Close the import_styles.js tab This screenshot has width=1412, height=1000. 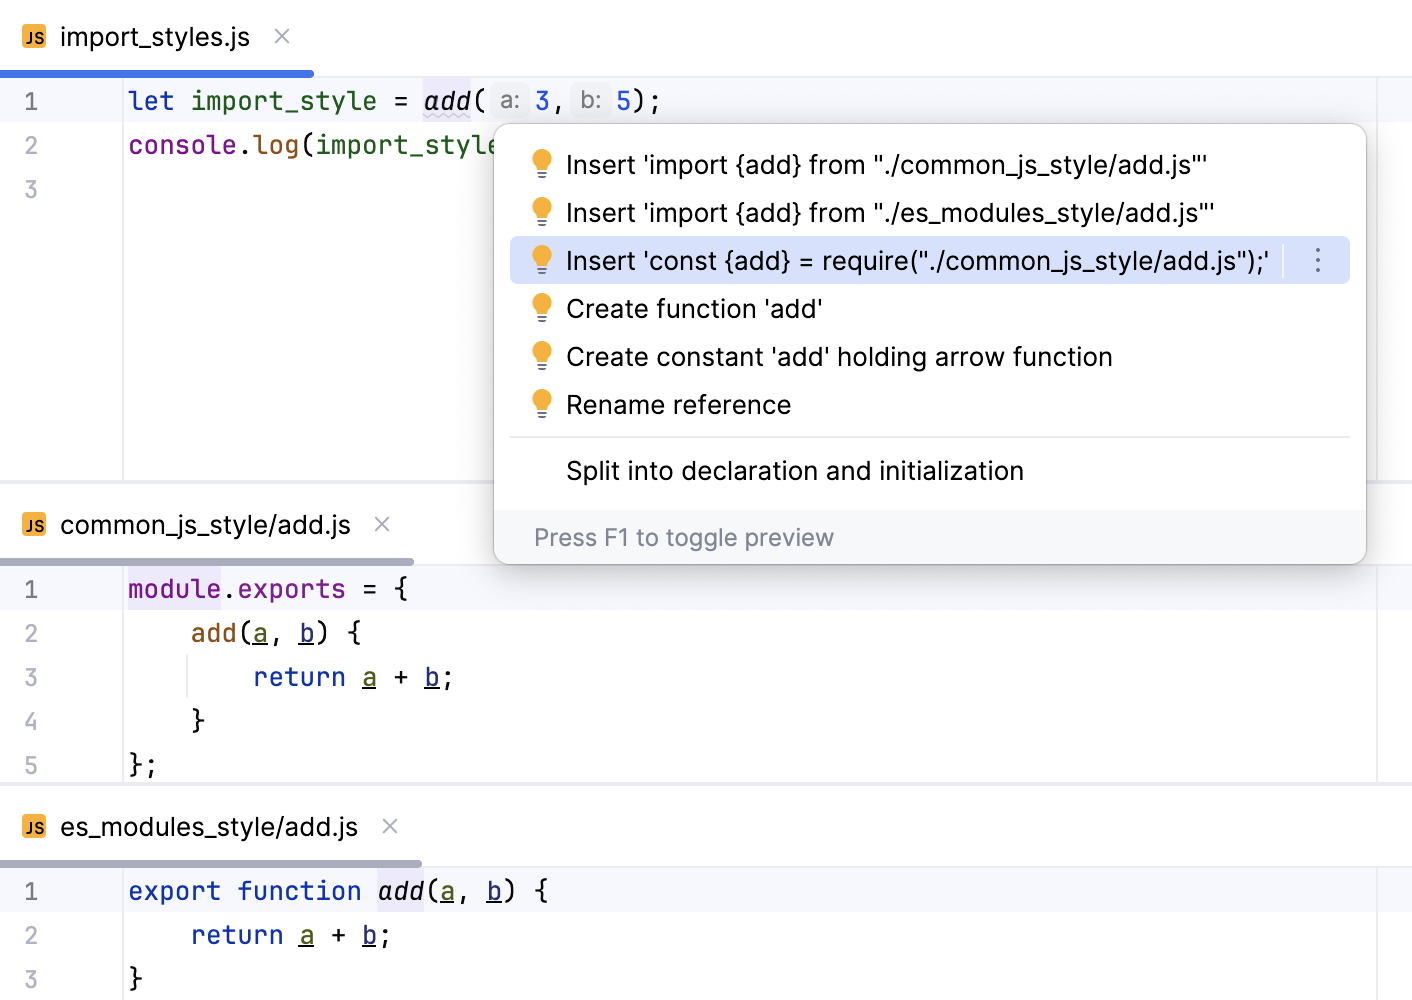point(282,36)
